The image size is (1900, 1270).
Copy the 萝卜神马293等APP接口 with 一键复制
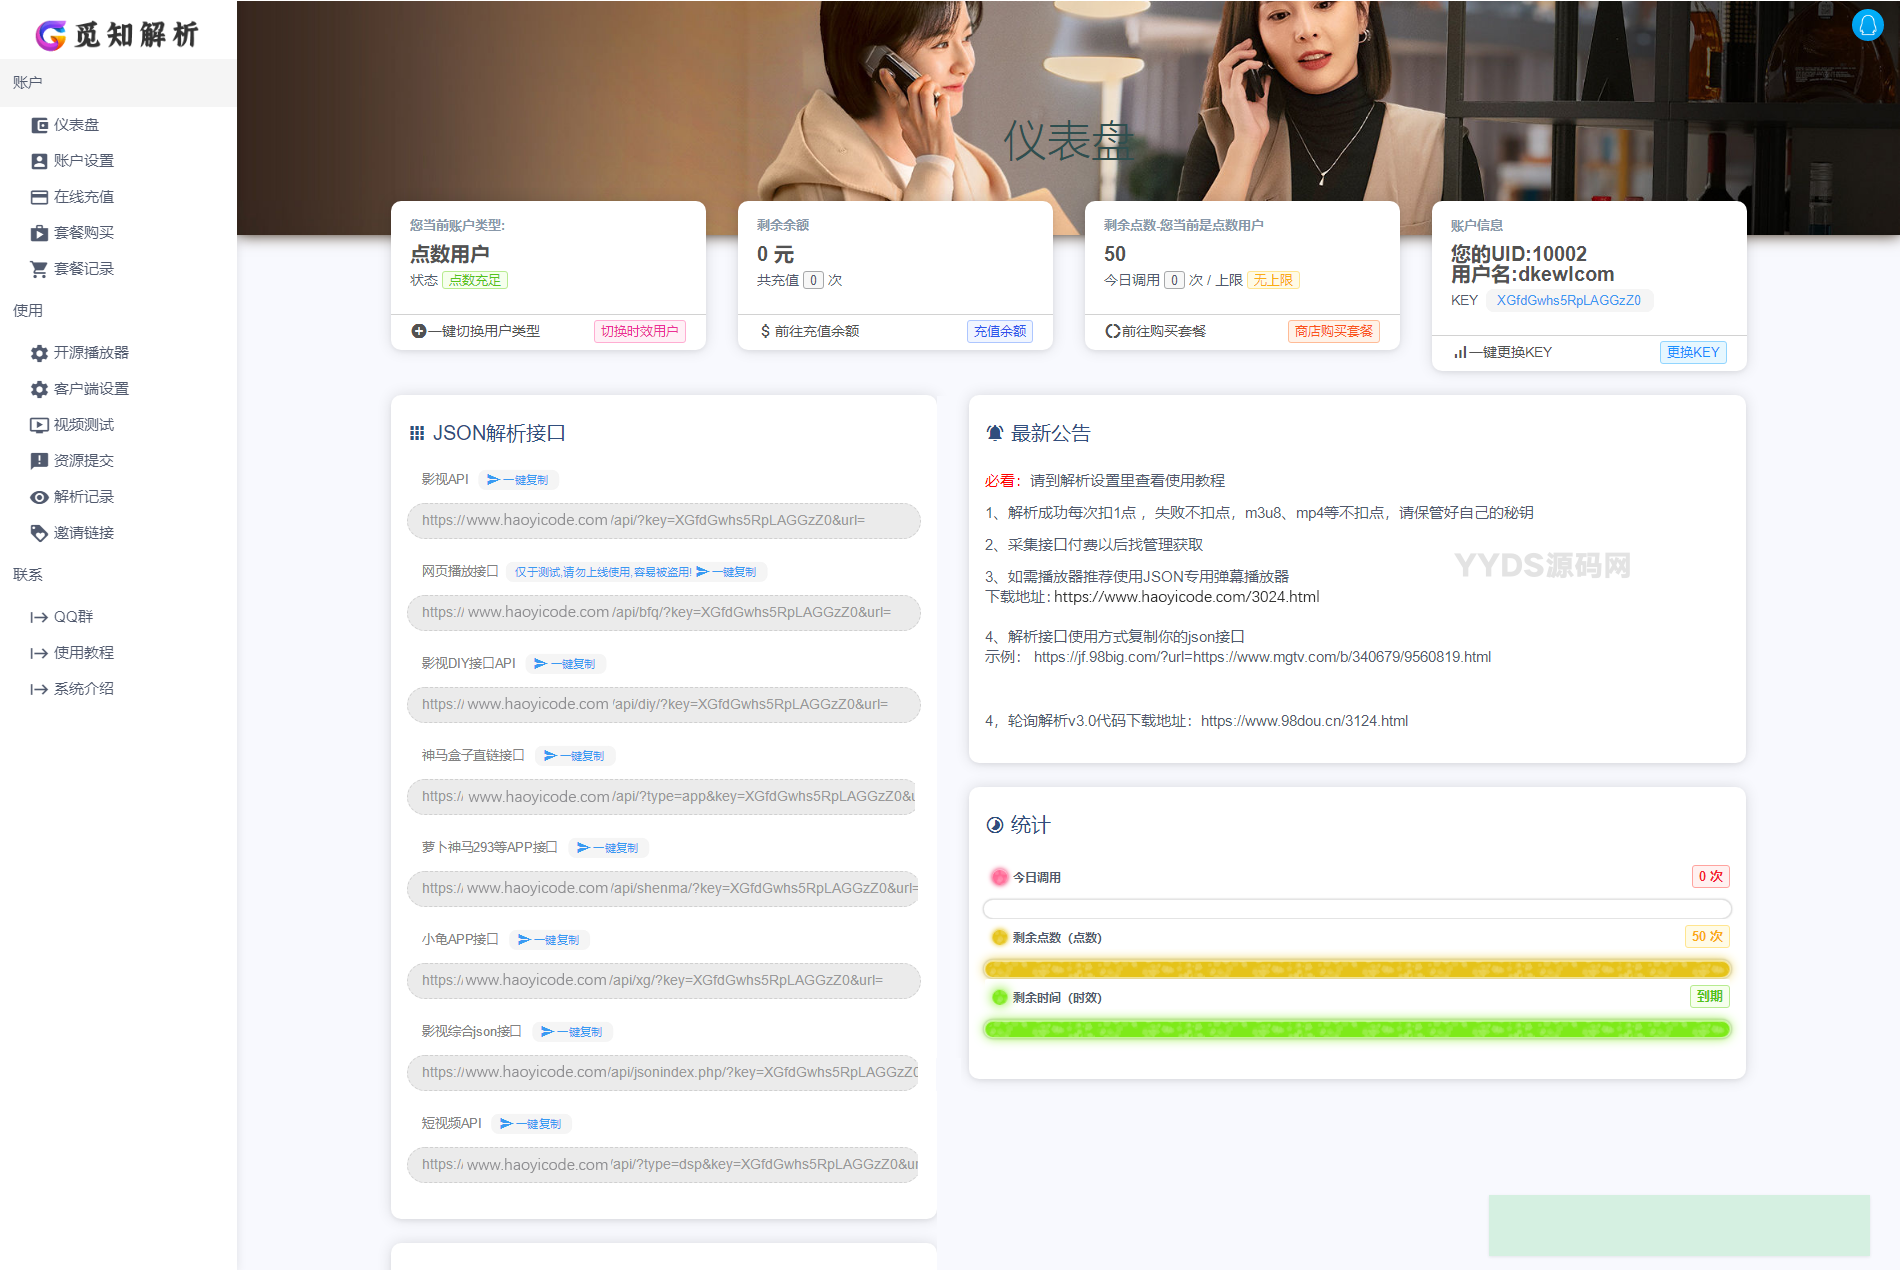609,848
